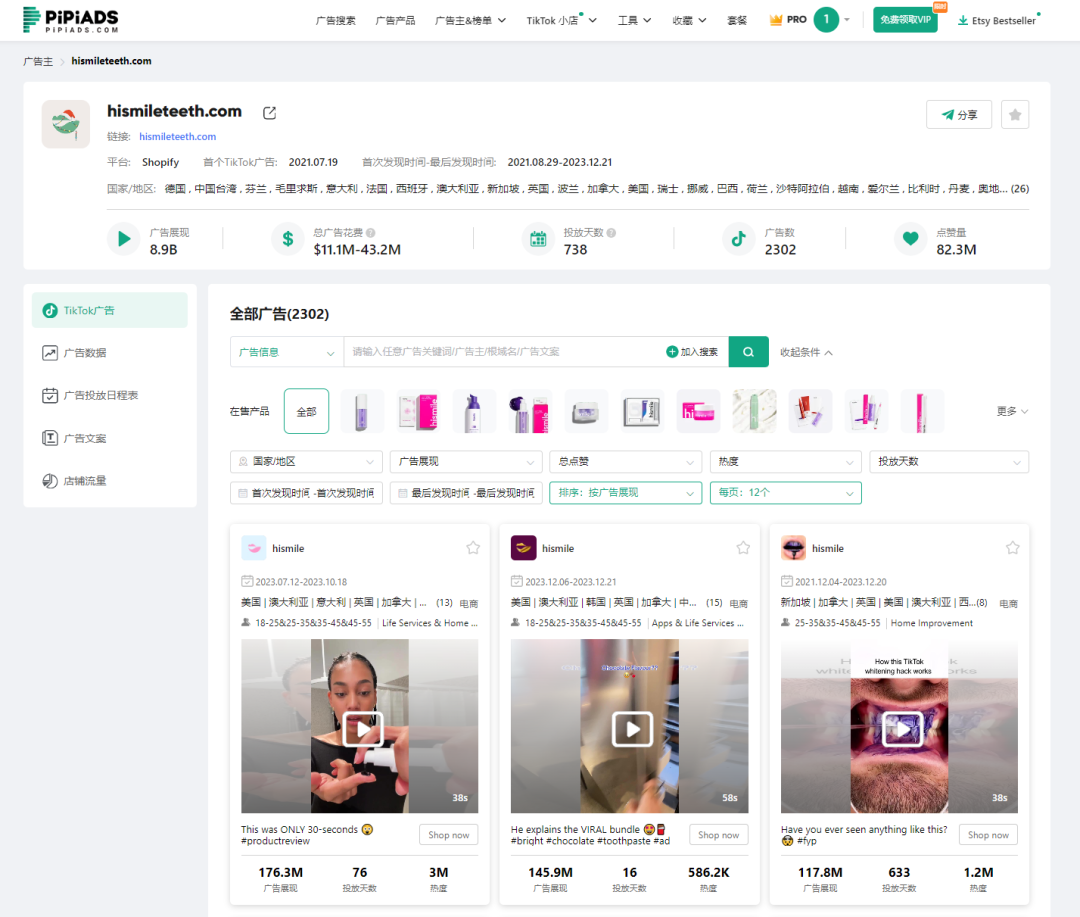Click the 总广告花费 help question icon
The image size is (1080, 917).
pyautogui.click(x=371, y=233)
